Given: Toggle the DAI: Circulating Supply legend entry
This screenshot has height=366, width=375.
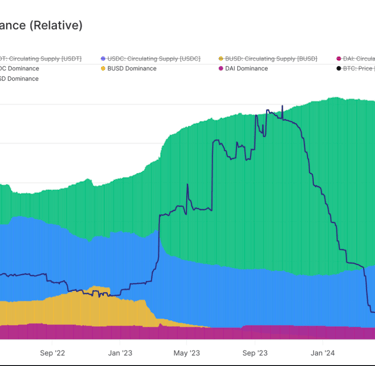Looking at the screenshot, I should 356,59.
